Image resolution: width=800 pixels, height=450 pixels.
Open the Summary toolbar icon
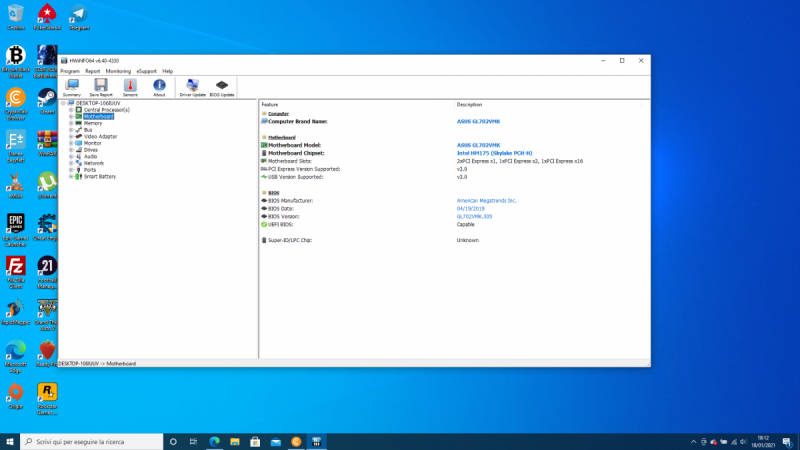[x=71, y=87]
